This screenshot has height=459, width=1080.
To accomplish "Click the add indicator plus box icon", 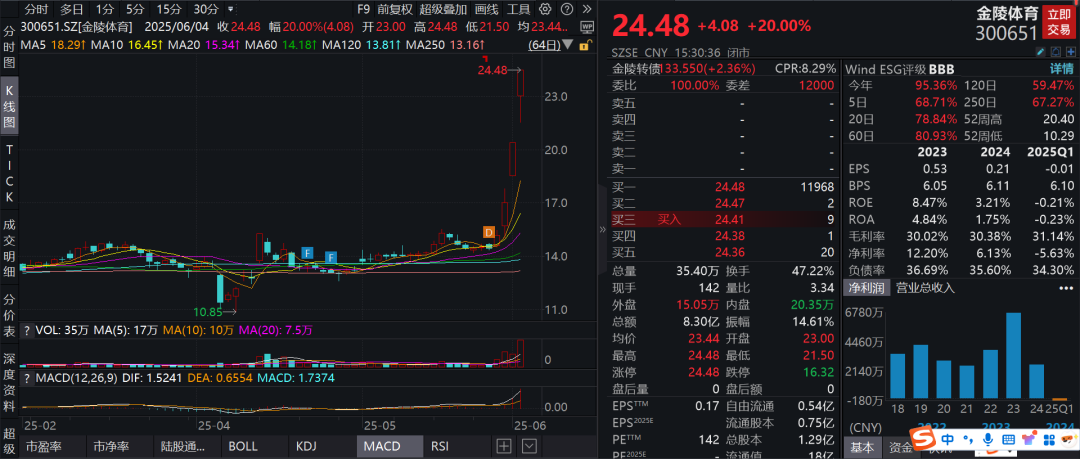I will tap(505, 446).
